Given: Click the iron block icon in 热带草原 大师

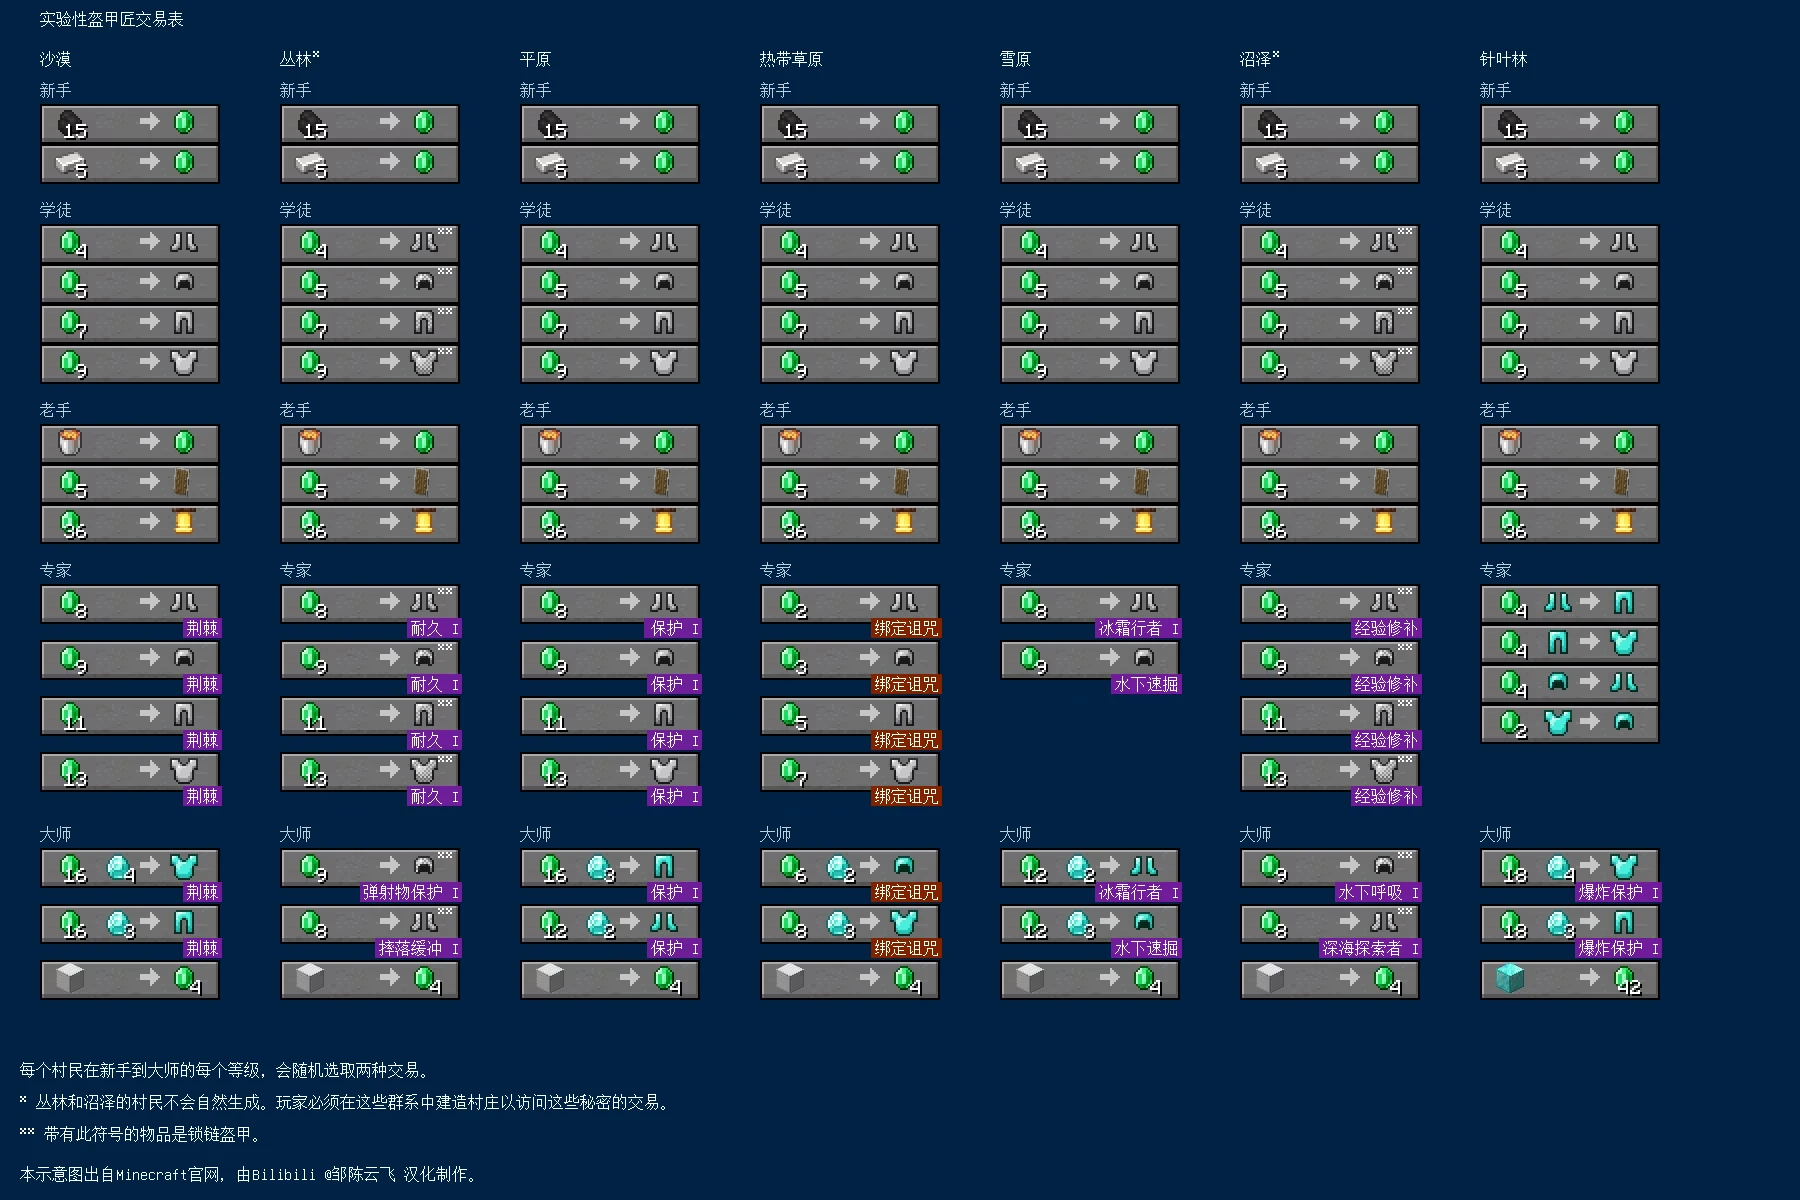Looking at the screenshot, I should 790,978.
